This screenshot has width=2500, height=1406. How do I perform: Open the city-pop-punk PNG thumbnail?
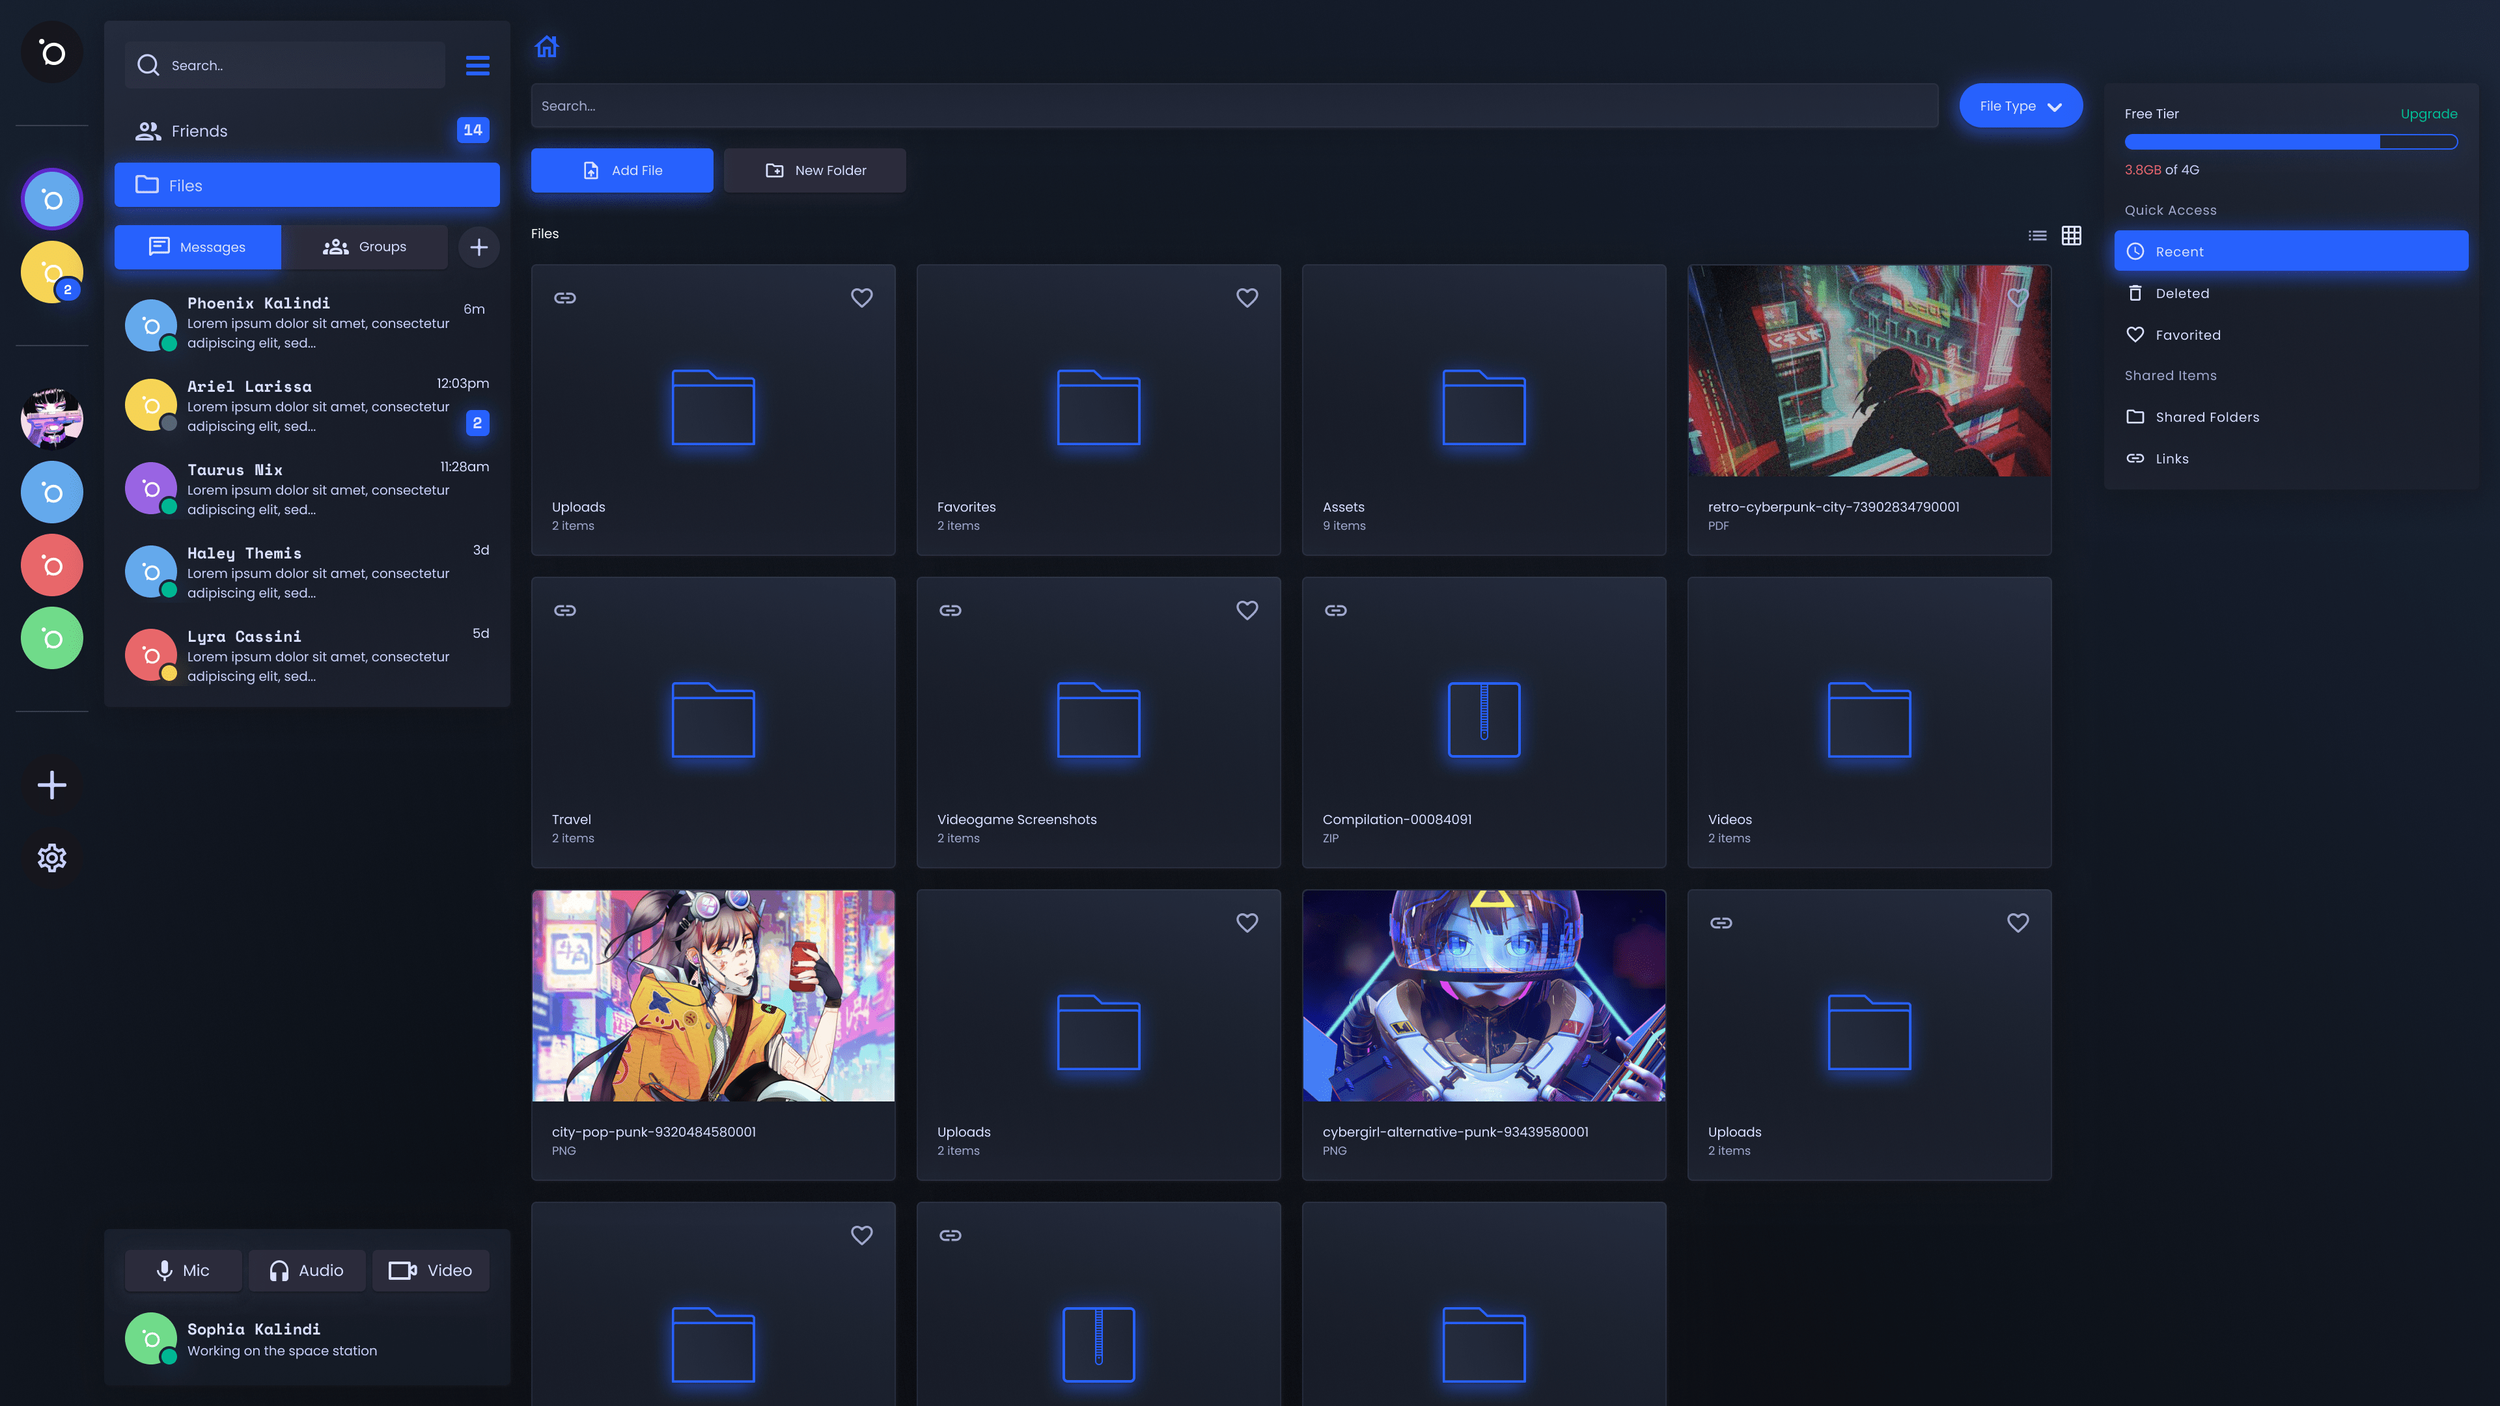713,996
